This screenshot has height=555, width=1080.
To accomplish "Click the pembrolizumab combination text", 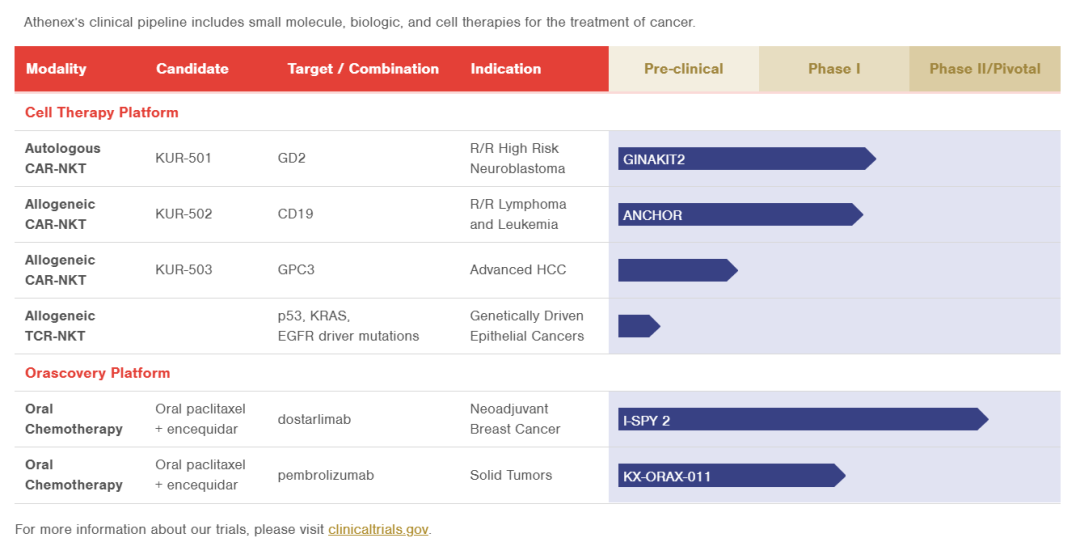I will point(326,476).
